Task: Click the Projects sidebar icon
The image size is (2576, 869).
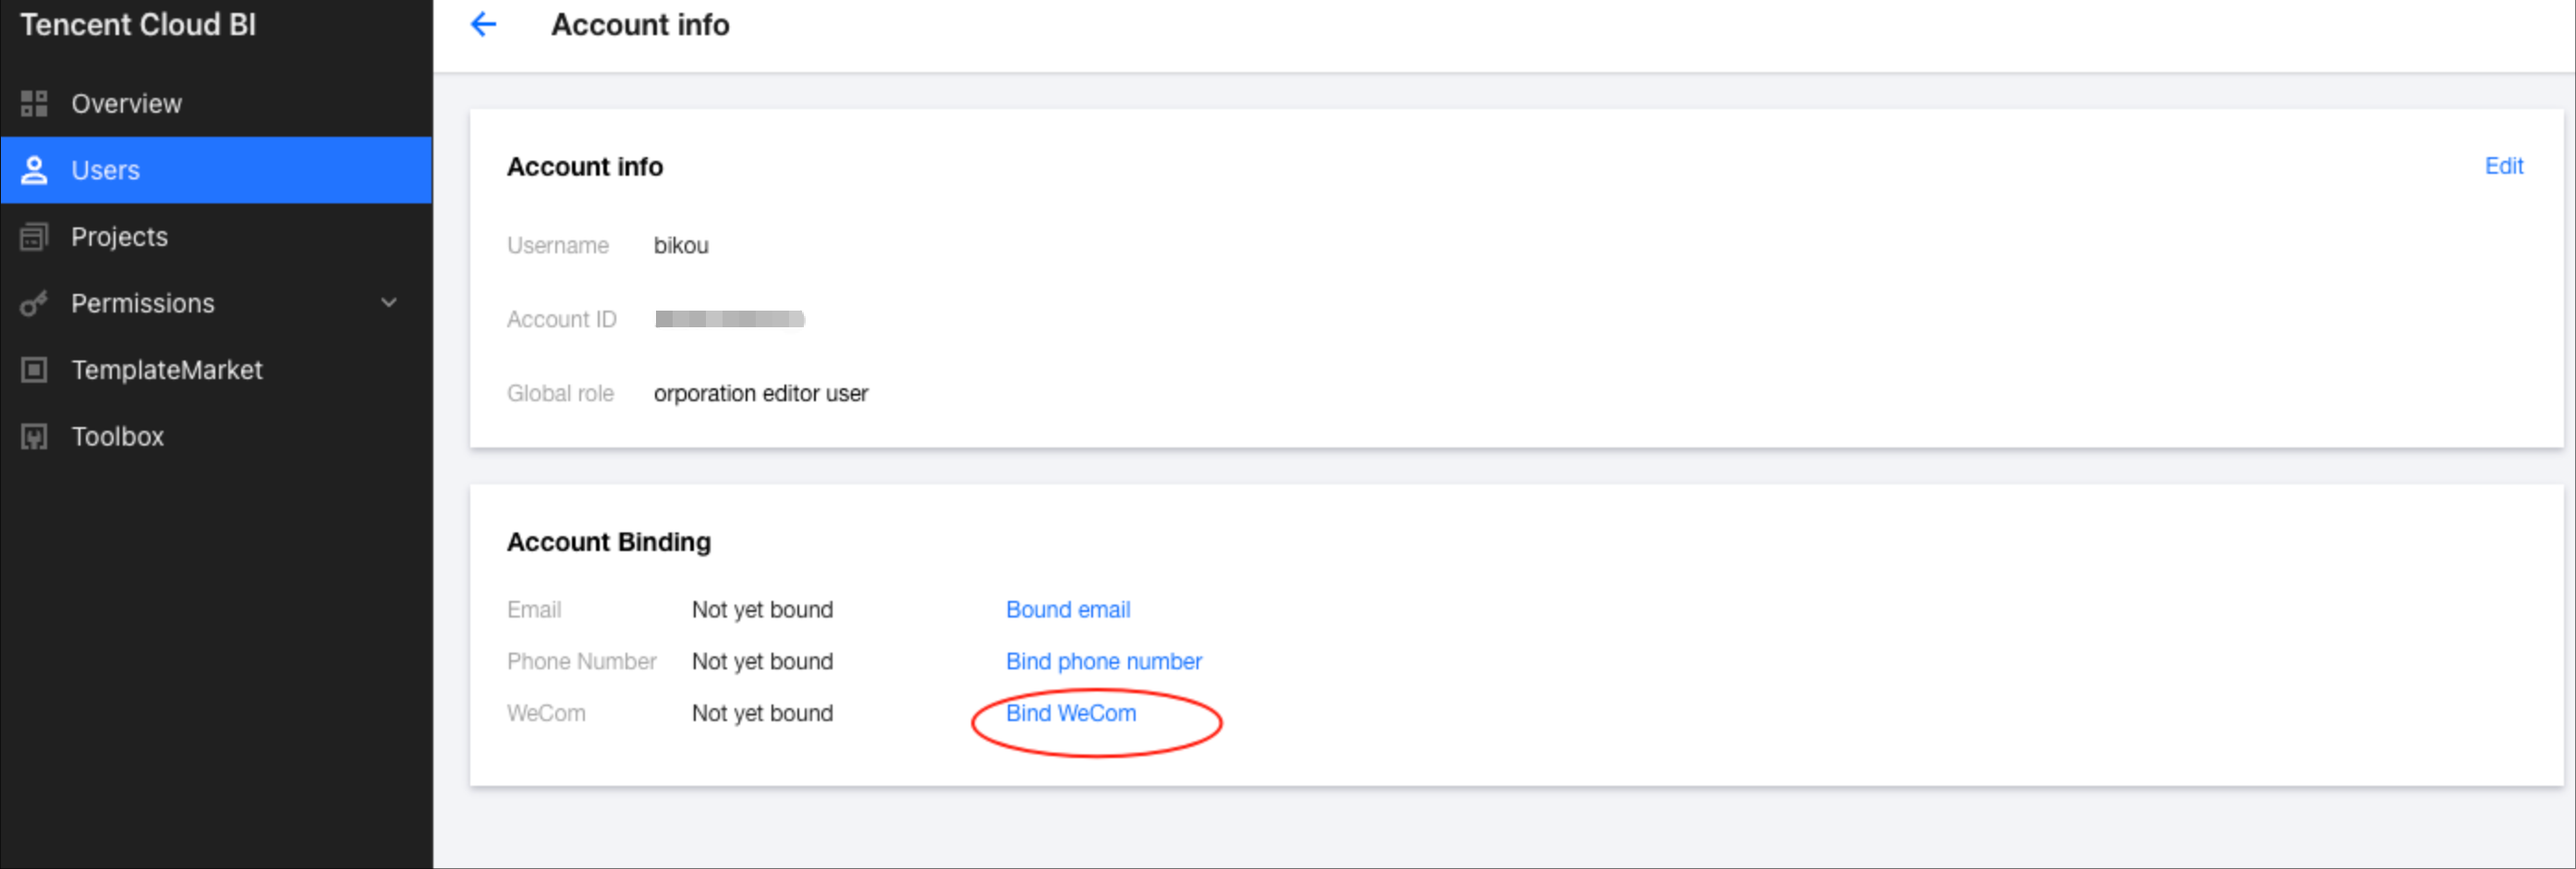Action: (x=34, y=237)
